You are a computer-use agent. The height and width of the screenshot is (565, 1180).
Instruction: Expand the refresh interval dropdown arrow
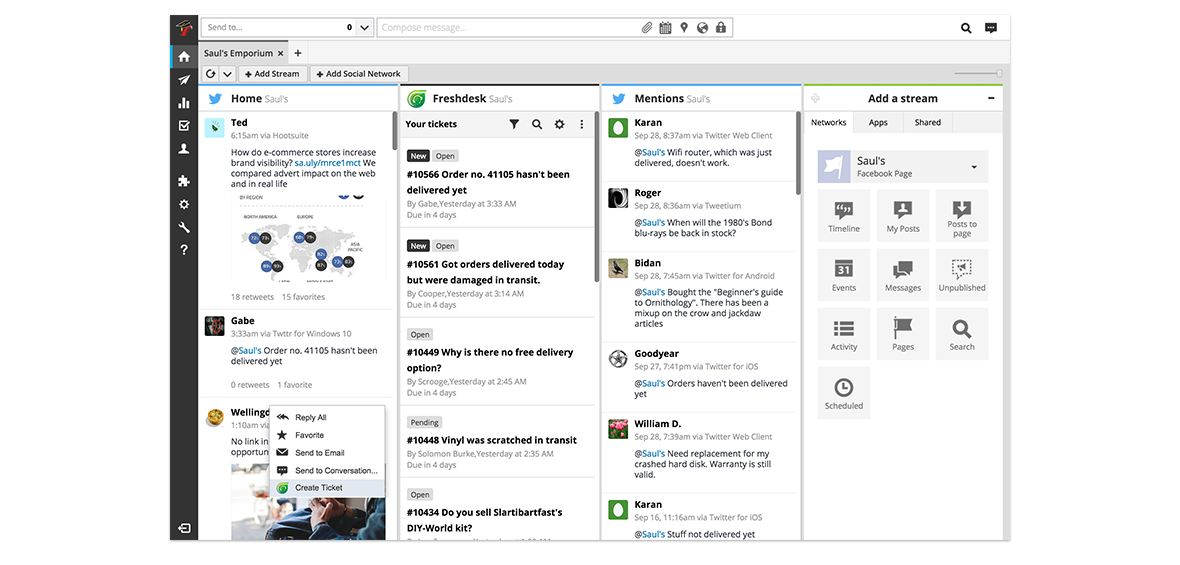point(227,74)
